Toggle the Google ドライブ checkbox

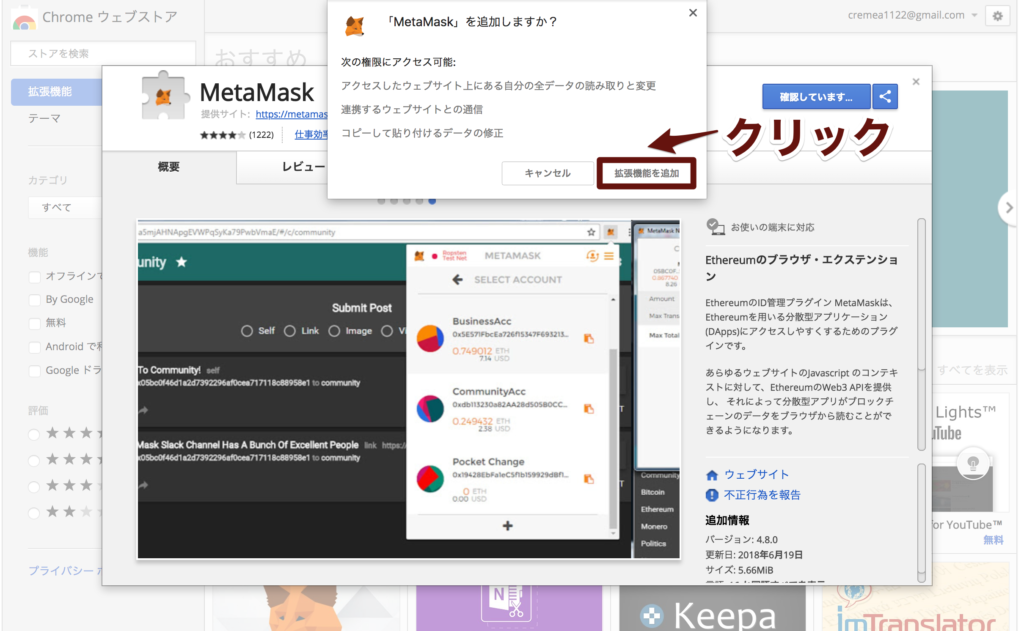35,371
